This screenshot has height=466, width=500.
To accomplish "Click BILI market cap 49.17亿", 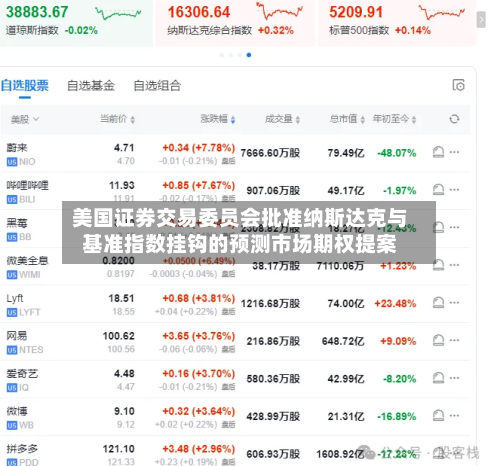I will point(346,191).
